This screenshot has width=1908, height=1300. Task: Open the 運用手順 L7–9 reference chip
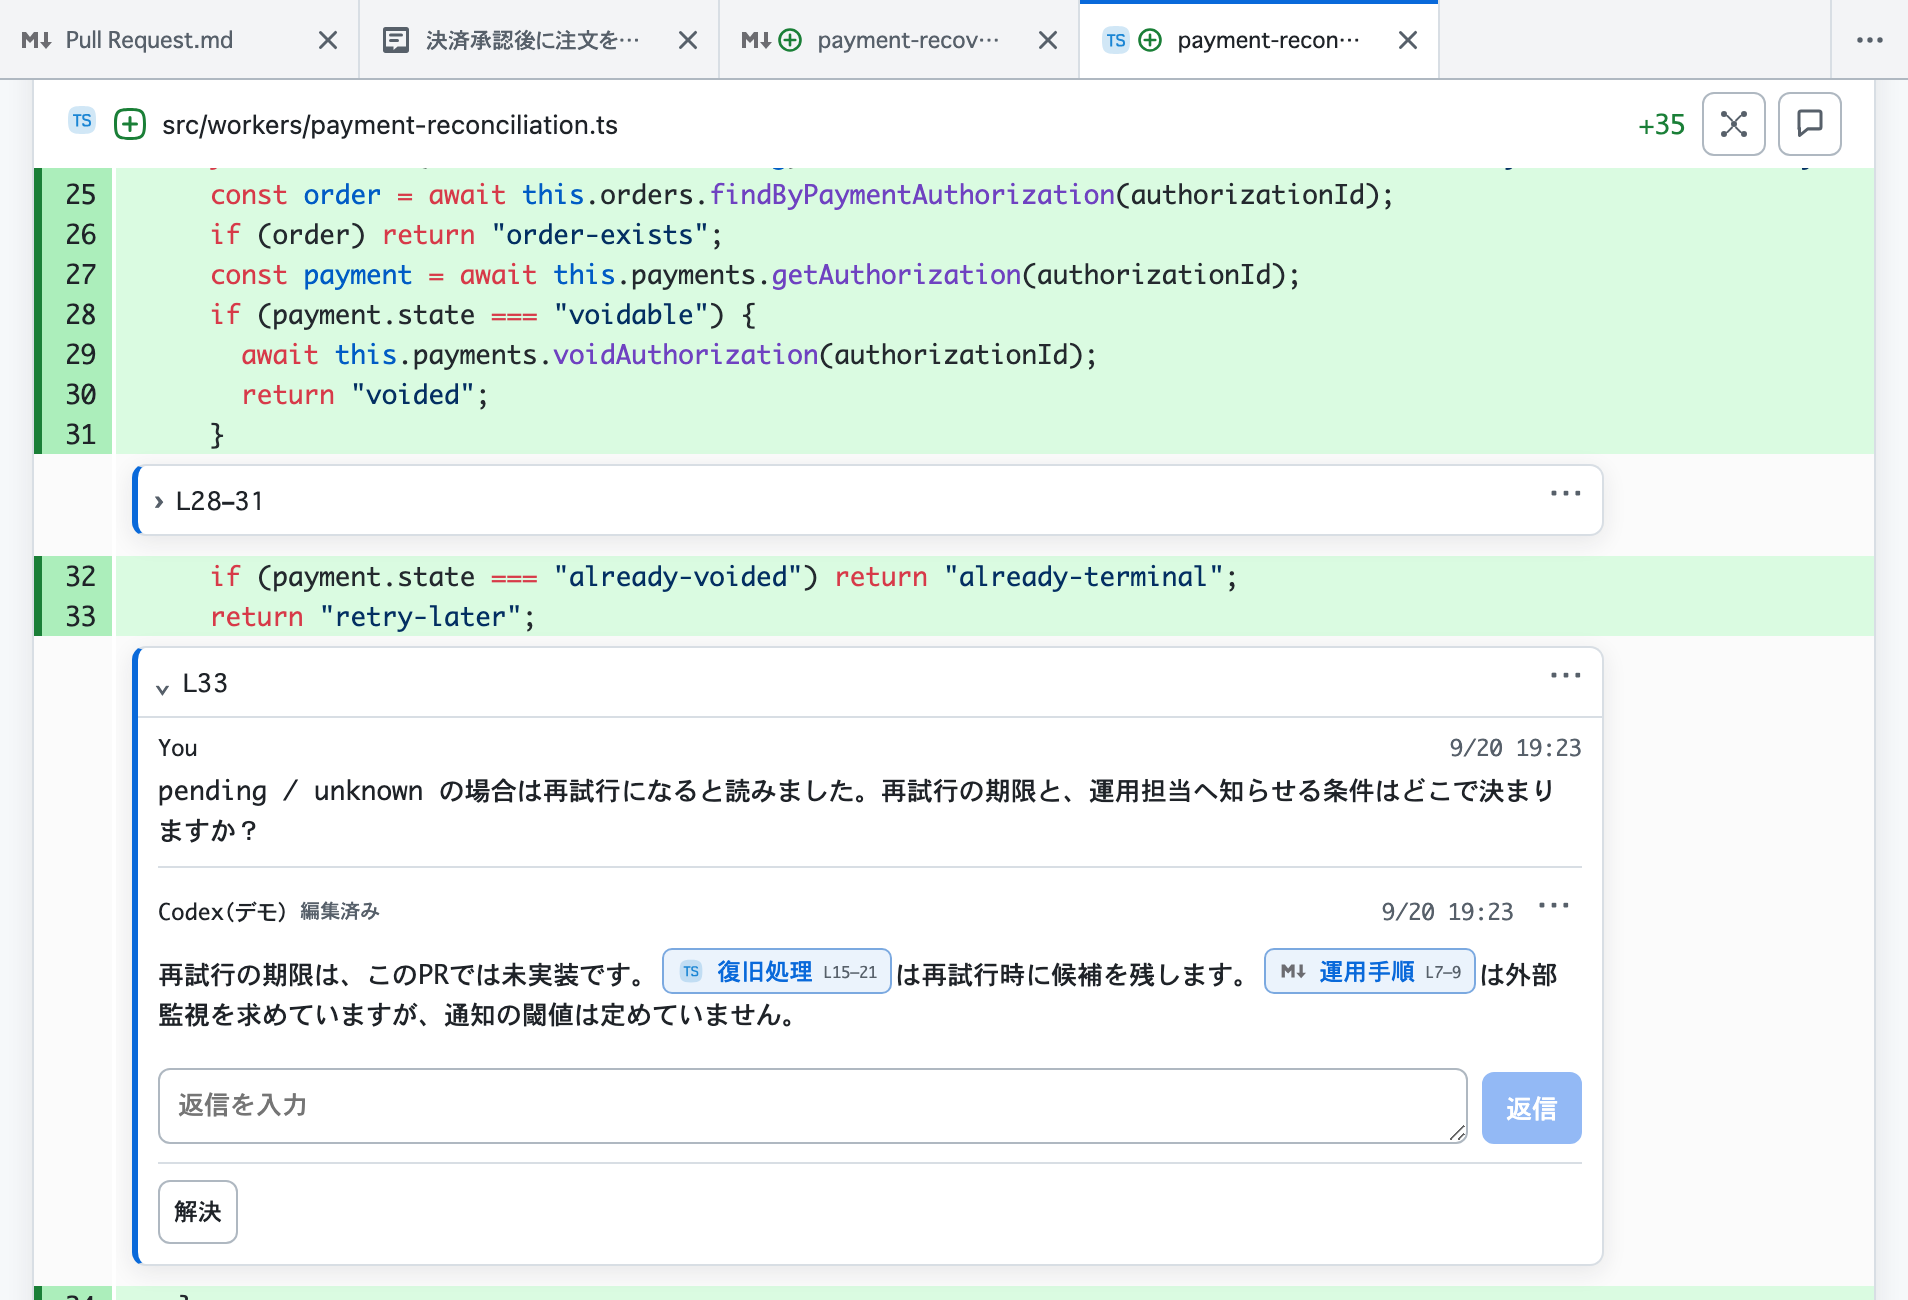[x=1370, y=971]
